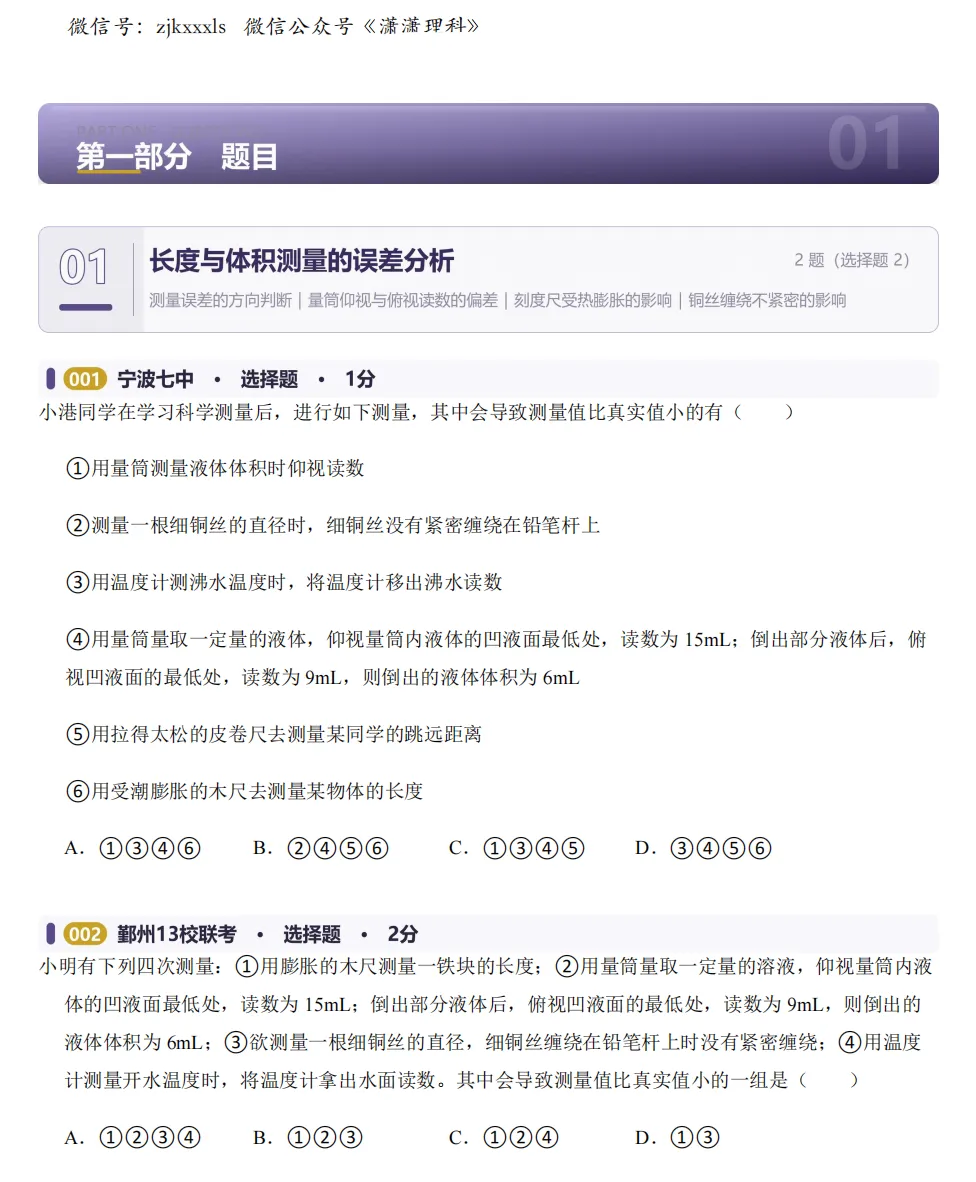
Task: Click the count label 2 题（选择题 2）
Action: click(852, 260)
